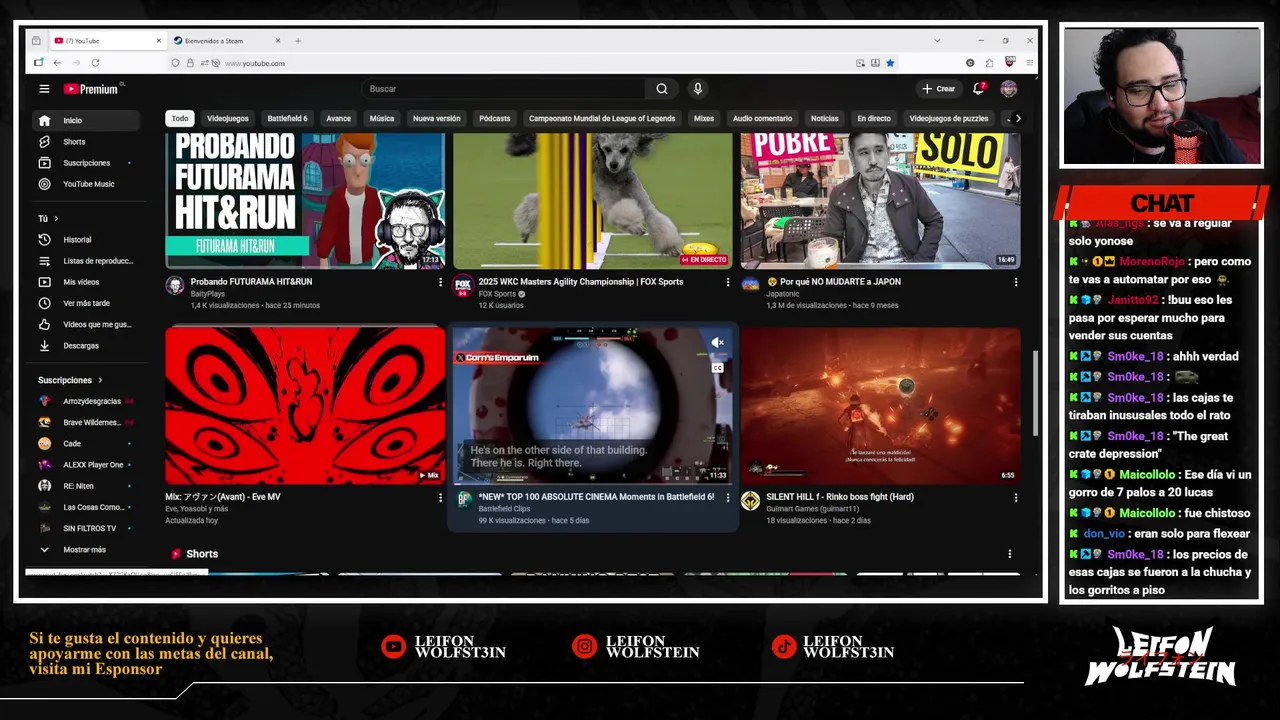The height and width of the screenshot is (720, 1280).
Task: Click the www.youtube.com address bar
Action: (x=530, y=63)
